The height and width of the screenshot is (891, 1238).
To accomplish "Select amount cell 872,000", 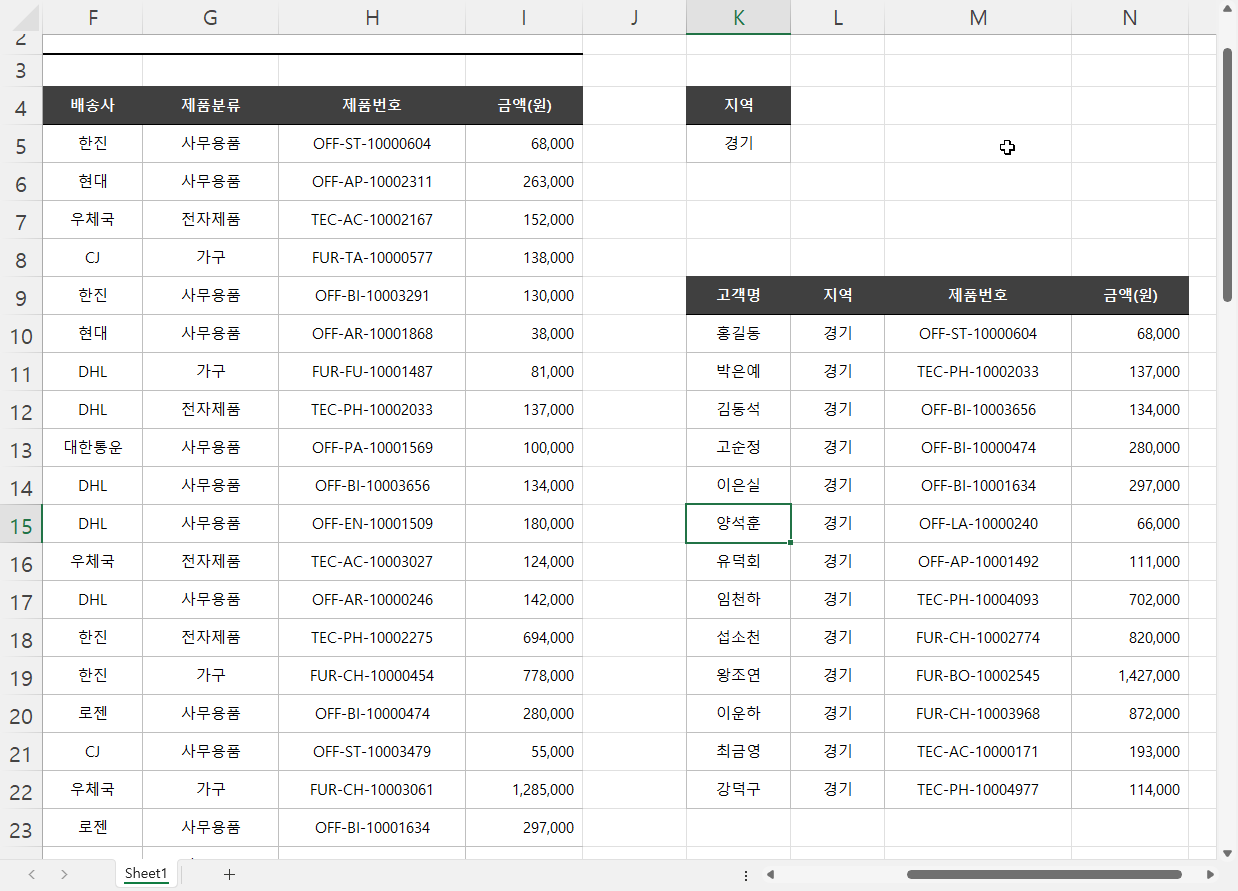I will point(1130,714).
